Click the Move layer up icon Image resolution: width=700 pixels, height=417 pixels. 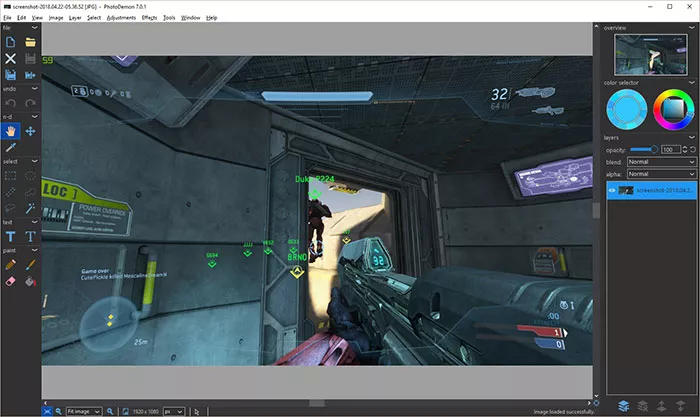coord(661,406)
